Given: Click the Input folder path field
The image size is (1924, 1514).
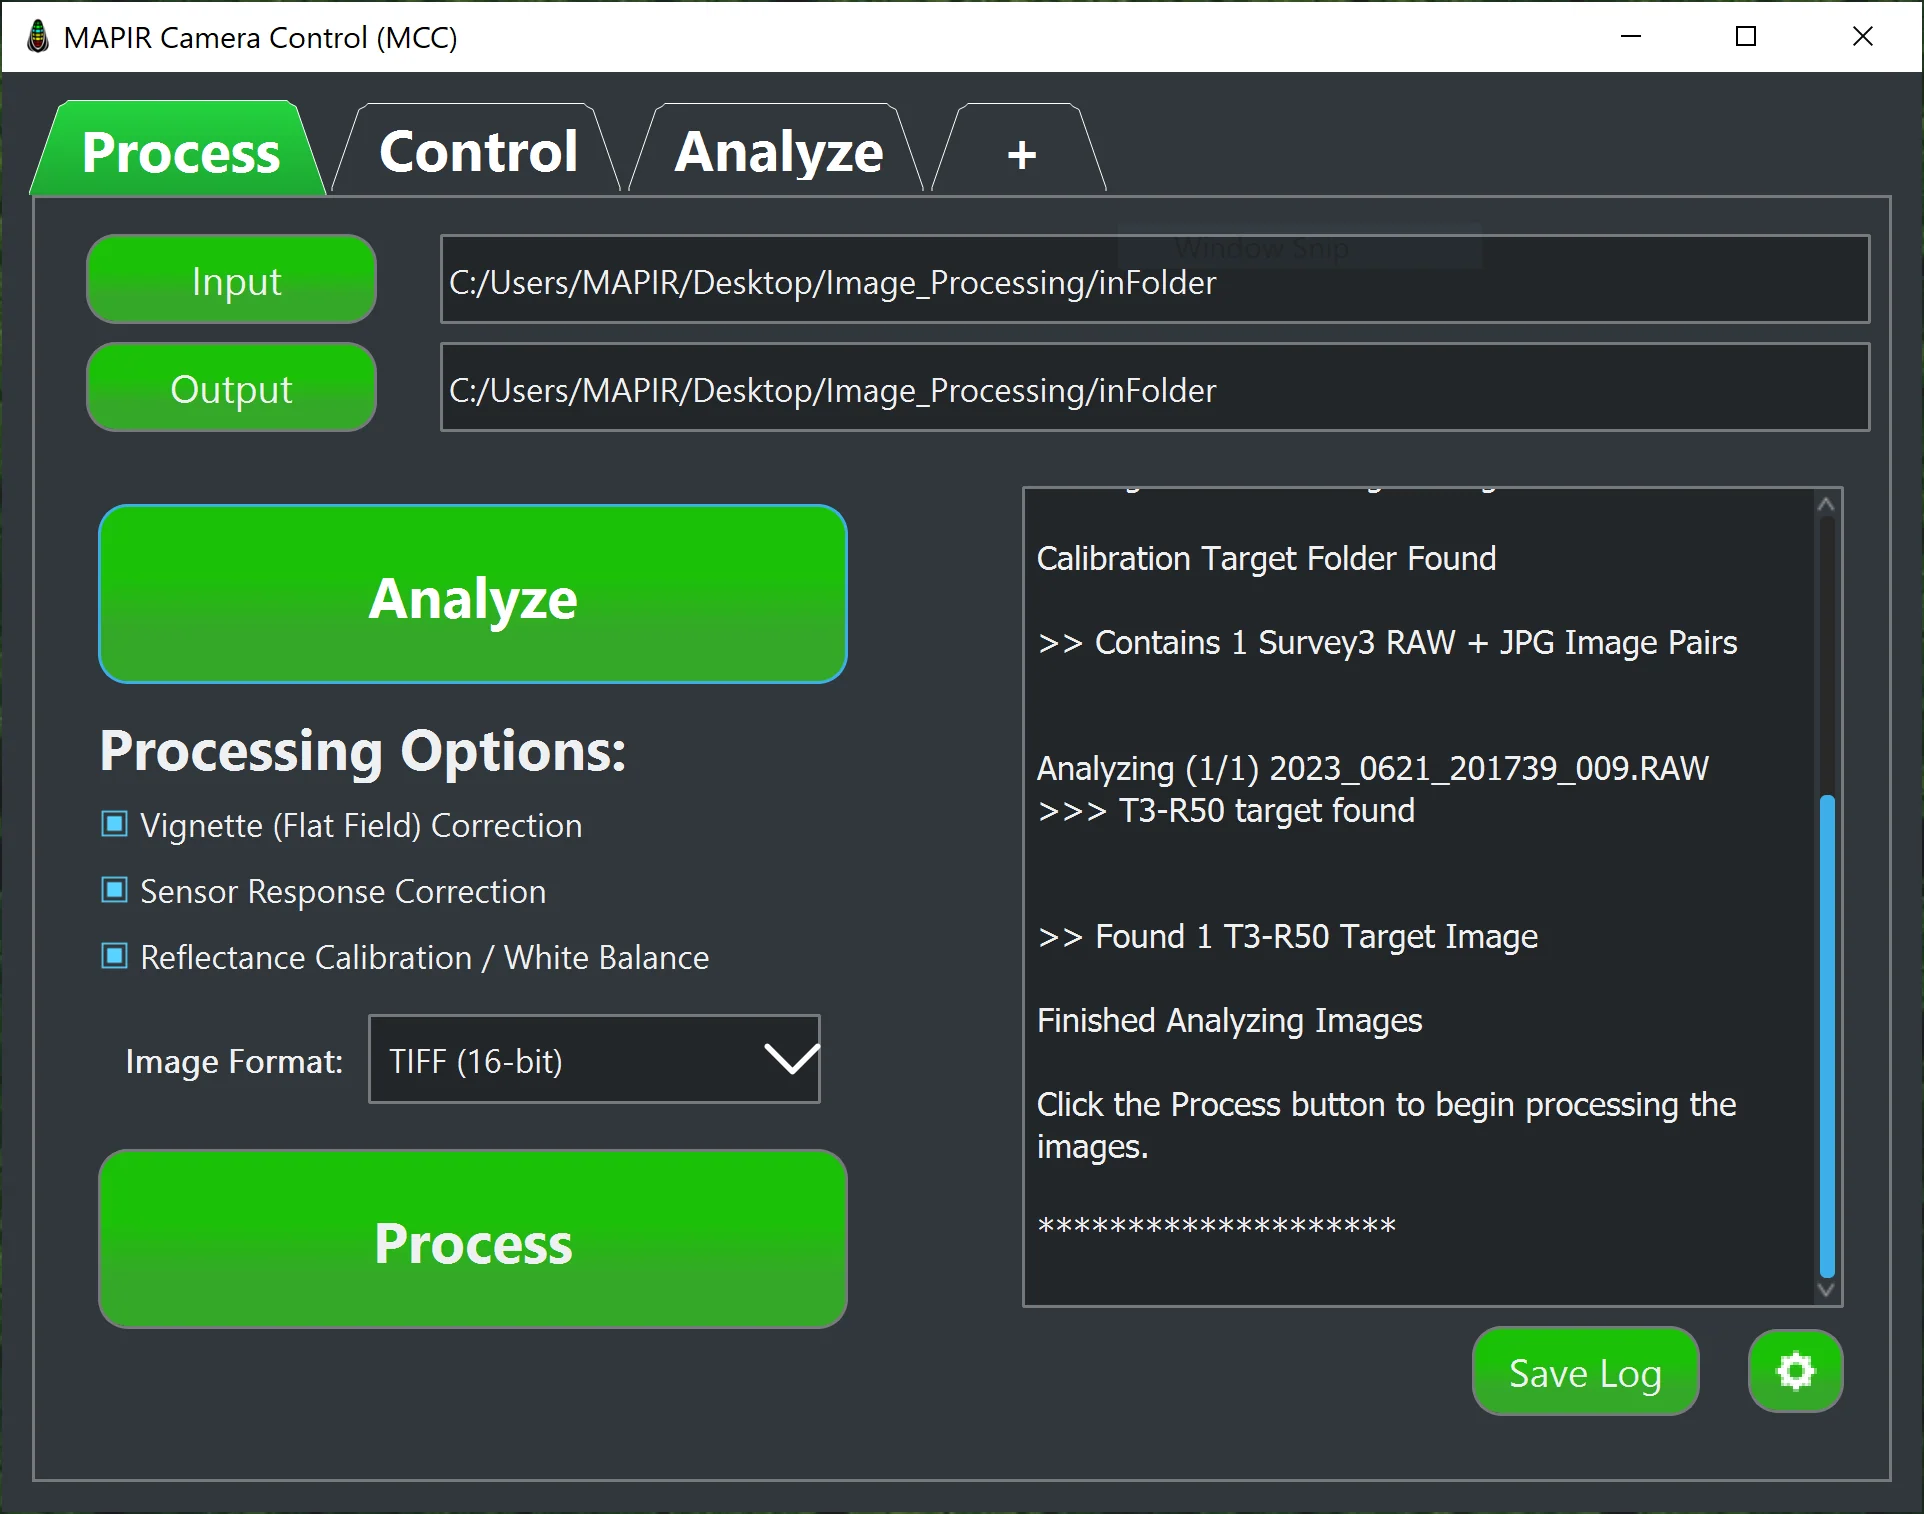Looking at the screenshot, I should pyautogui.click(x=1154, y=281).
